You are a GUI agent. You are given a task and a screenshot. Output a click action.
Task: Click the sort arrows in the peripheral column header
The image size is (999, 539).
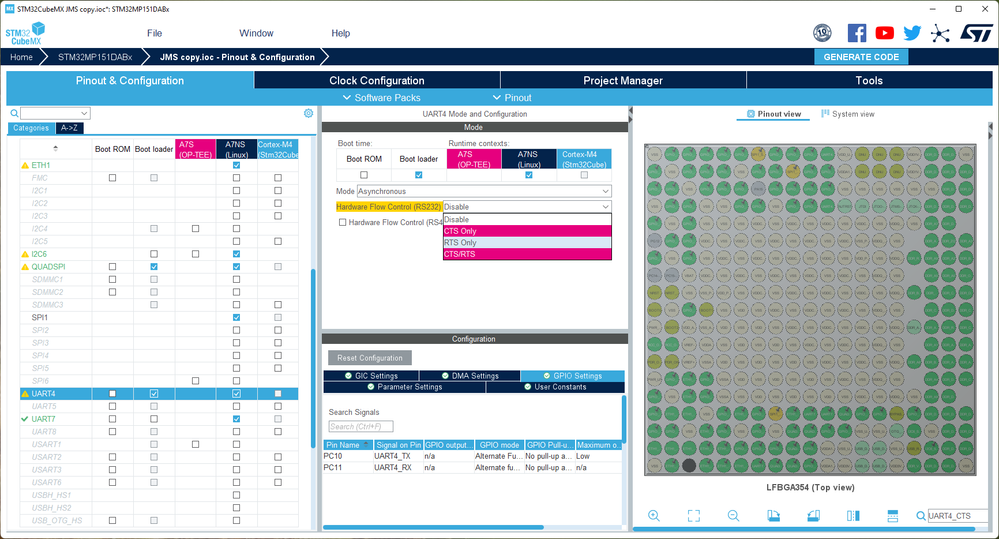pos(55,148)
